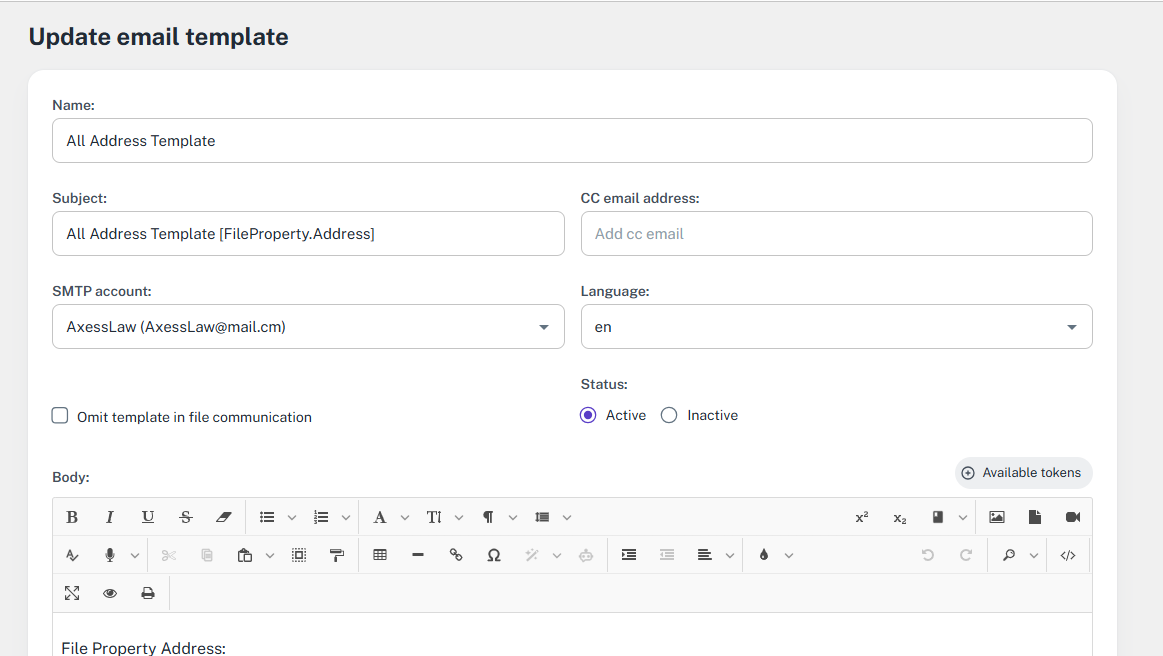The width and height of the screenshot is (1163, 656).
Task: Open the font family dropdown arrow
Action: [x=405, y=518]
